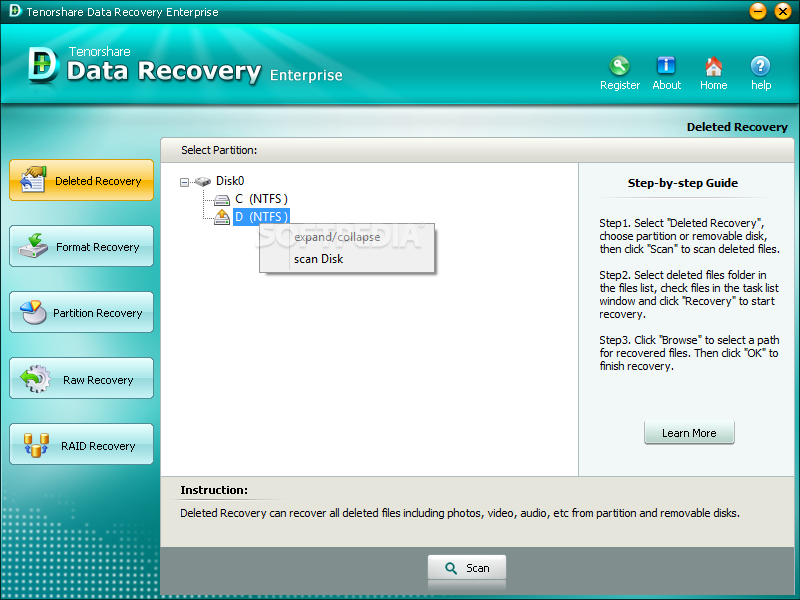The width and height of the screenshot is (800, 600).
Task: Minimize the Tenorshare window
Action: tap(758, 11)
